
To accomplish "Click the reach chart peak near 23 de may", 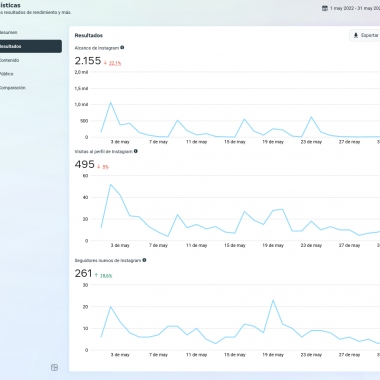I will [x=311, y=117].
